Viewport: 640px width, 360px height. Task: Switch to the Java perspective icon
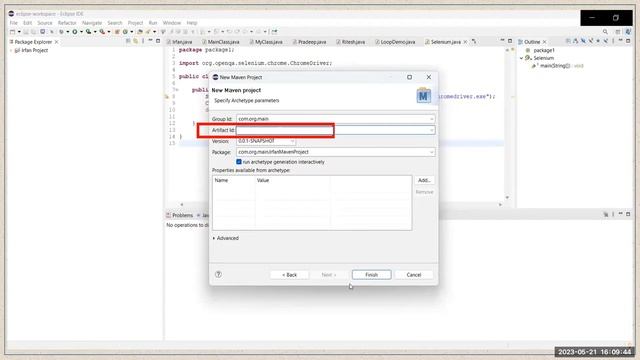[628, 32]
